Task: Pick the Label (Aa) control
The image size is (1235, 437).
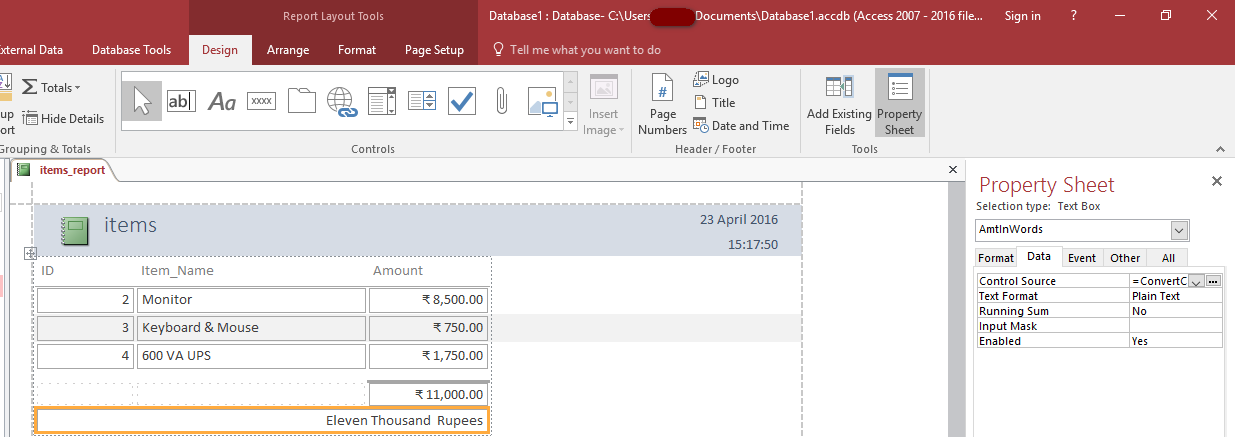Action: 222,101
